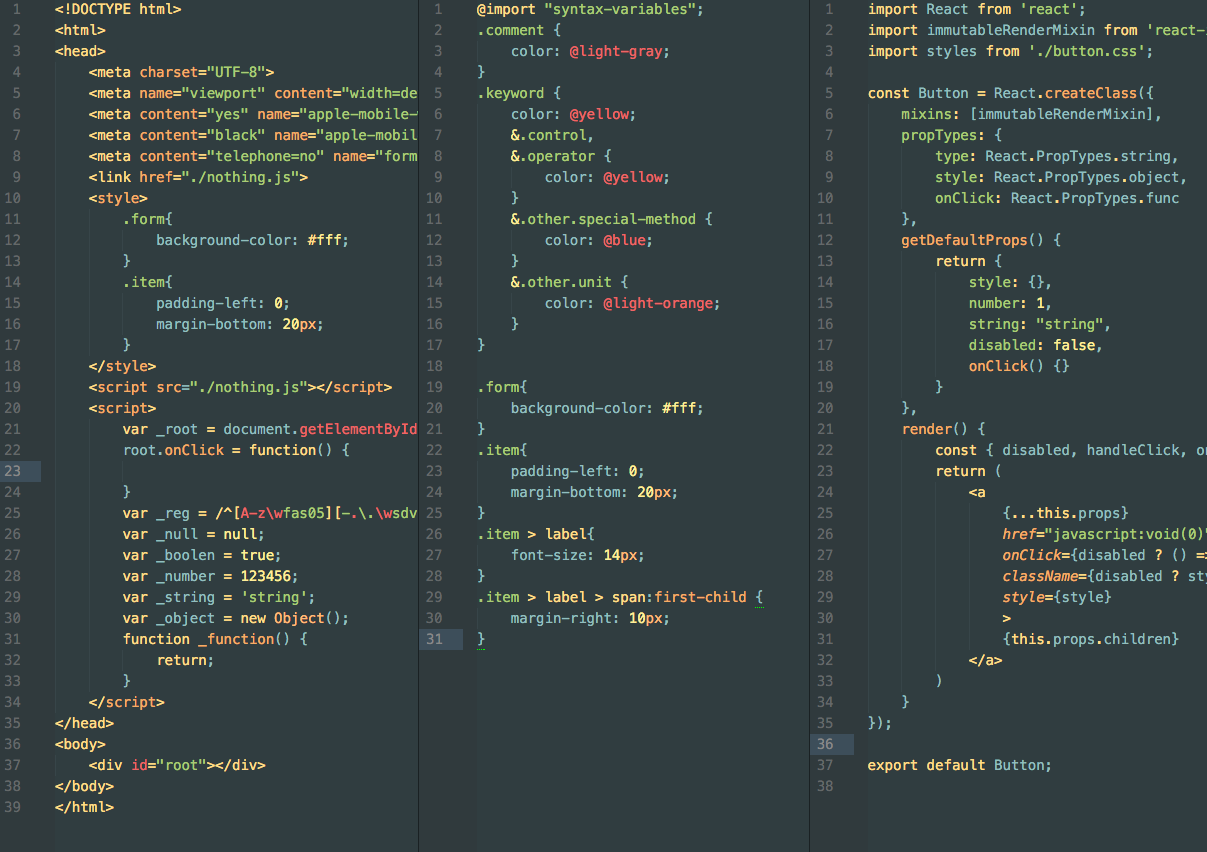Click the closing </html> tag
Image resolution: width=1207 pixels, height=852 pixels.
click(x=84, y=807)
